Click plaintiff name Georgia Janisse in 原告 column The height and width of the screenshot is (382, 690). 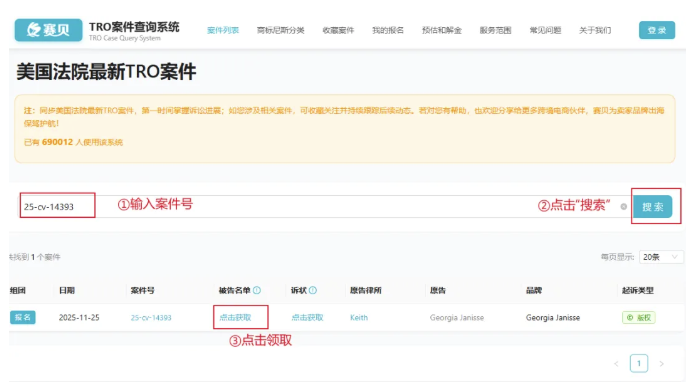[x=457, y=318]
